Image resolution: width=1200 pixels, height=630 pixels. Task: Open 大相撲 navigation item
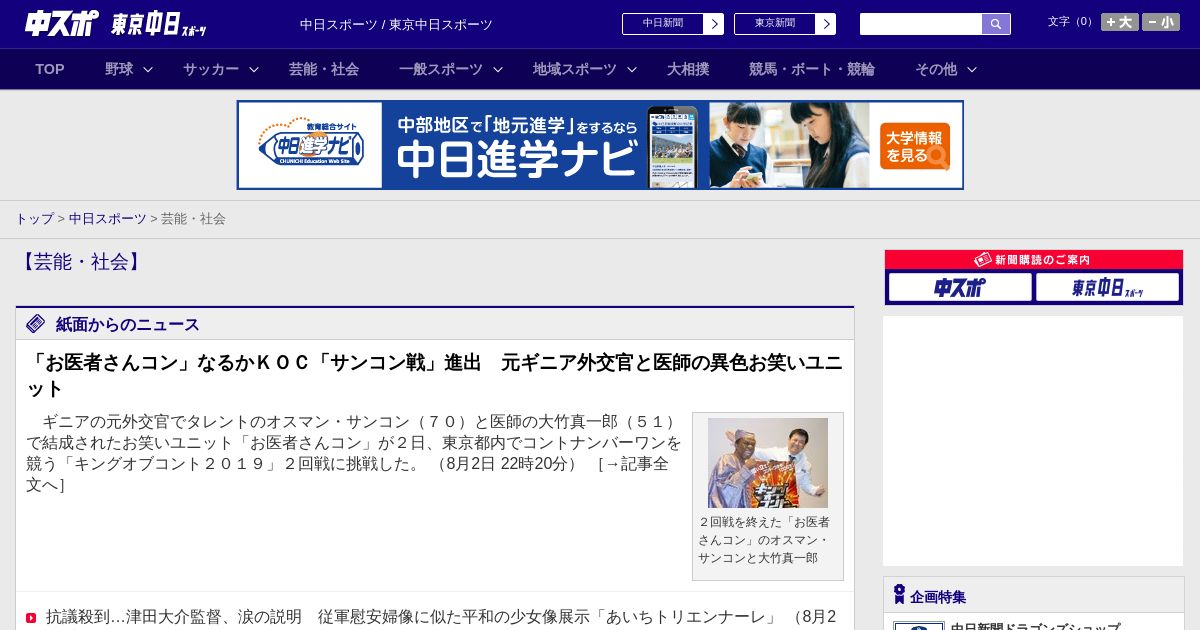pos(688,69)
